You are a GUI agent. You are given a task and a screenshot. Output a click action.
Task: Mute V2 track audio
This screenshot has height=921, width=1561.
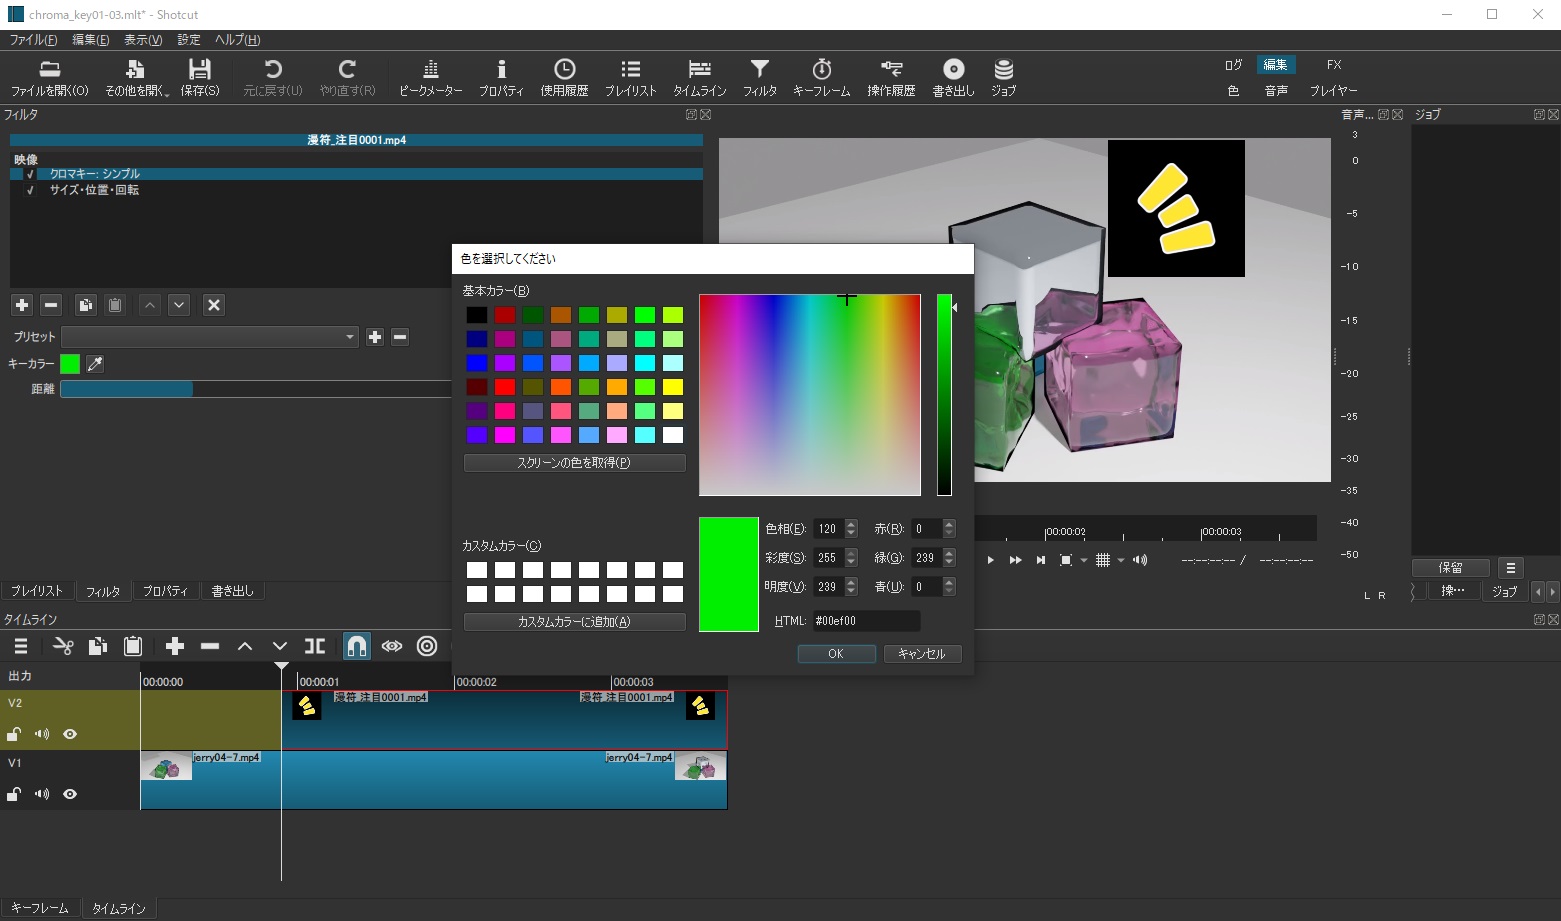click(x=42, y=734)
